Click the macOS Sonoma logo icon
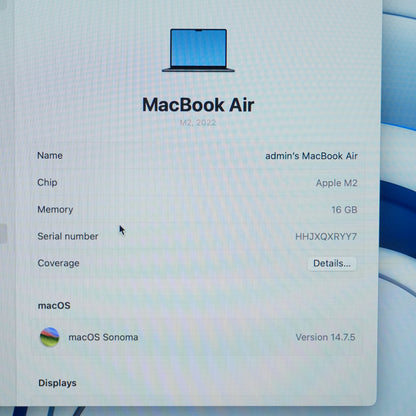This screenshot has height=416, width=416. 50,337
